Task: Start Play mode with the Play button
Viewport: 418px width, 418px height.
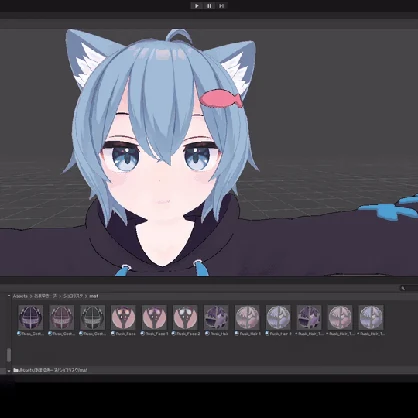Action: point(197,6)
